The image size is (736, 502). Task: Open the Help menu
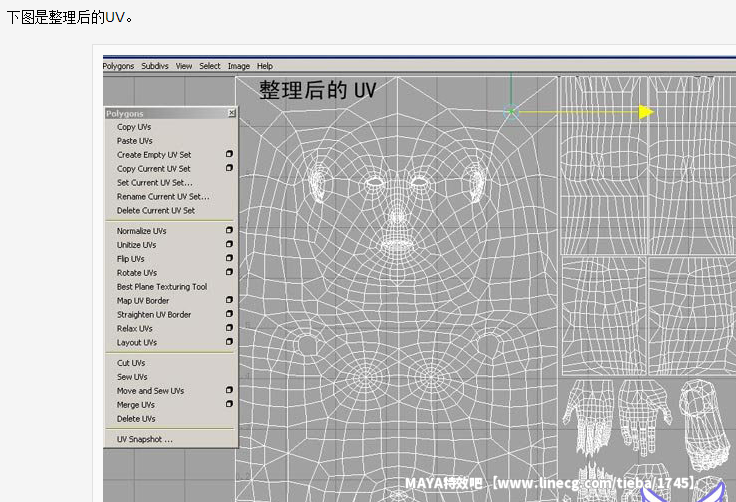pyautogui.click(x=265, y=66)
